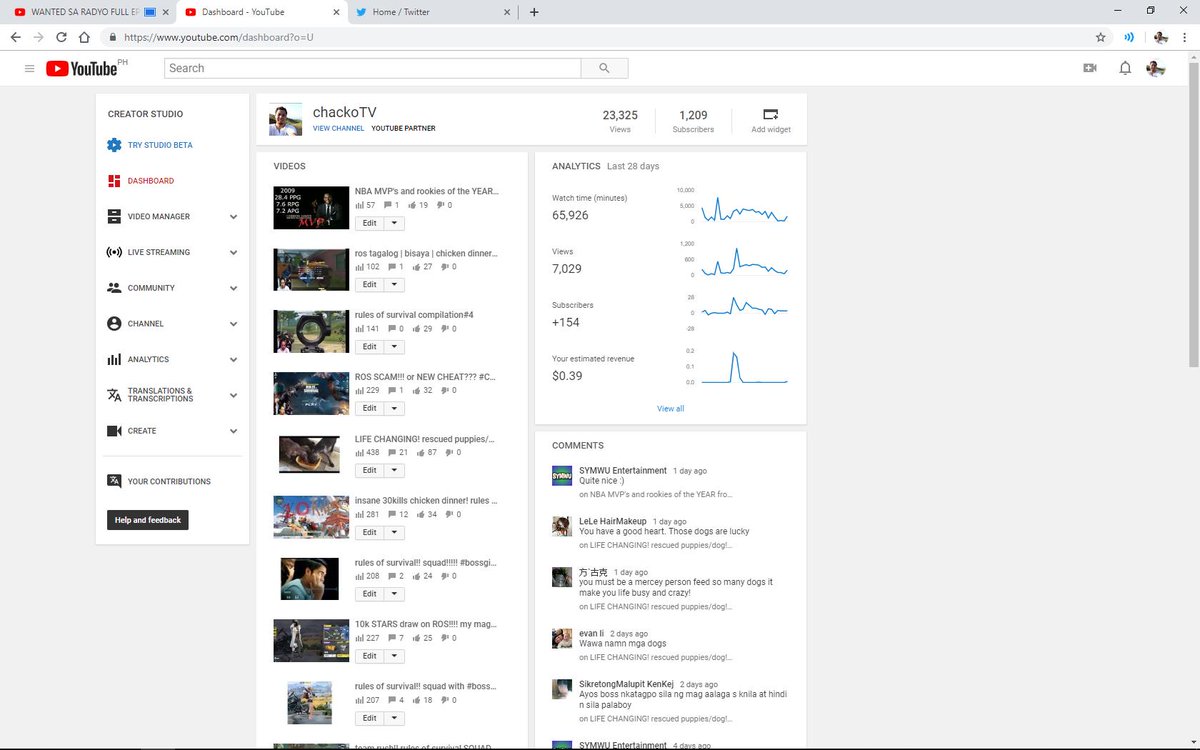Viewport: 1200px width, 750px height.
Task: Open NBA MVP's and rookies video thumbnail
Action: pyautogui.click(x=311, y=207)
